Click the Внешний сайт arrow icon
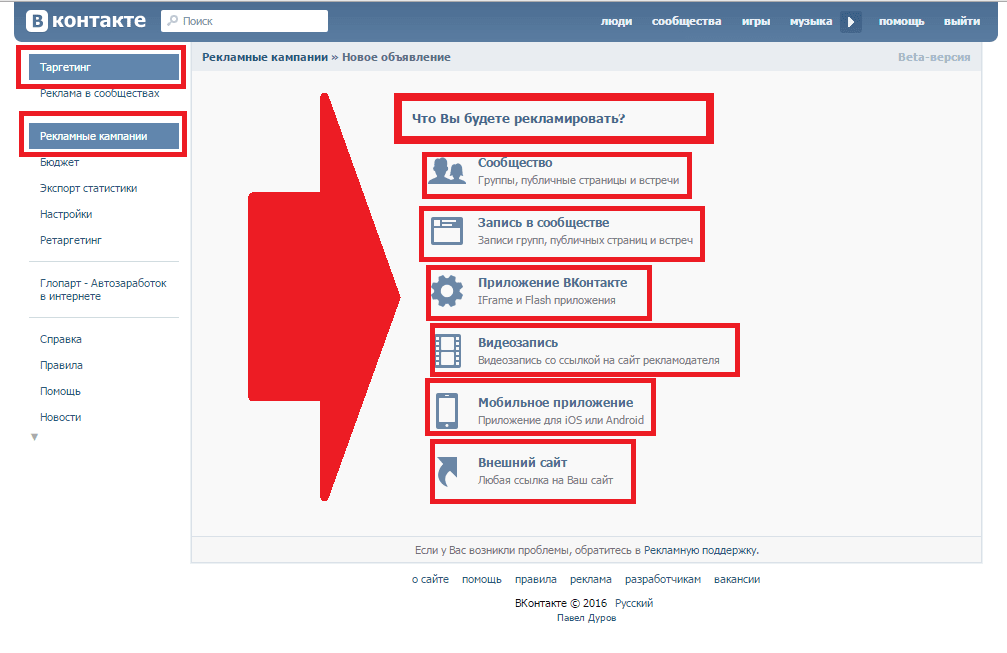 [x=448, y=471]
